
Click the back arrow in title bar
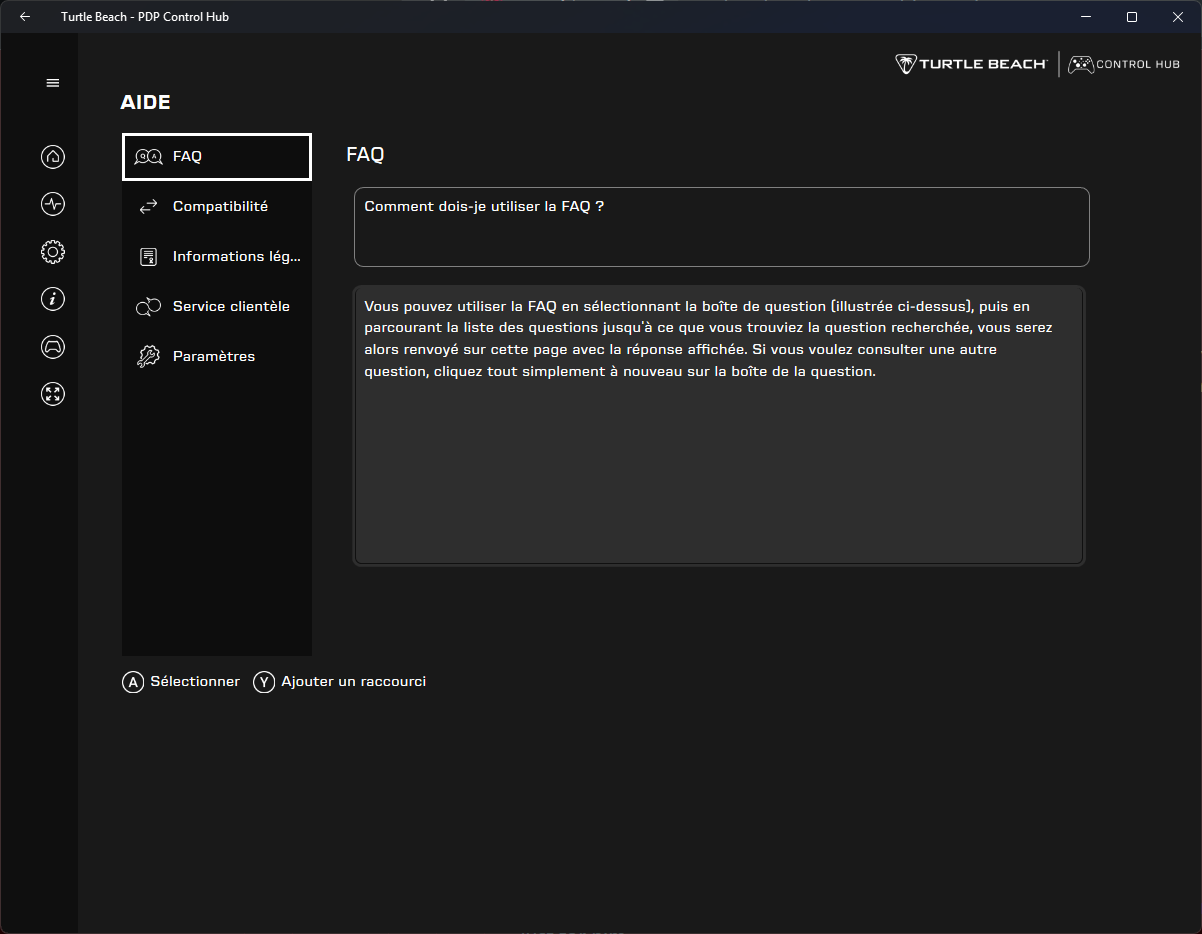(x=25, y=17)
